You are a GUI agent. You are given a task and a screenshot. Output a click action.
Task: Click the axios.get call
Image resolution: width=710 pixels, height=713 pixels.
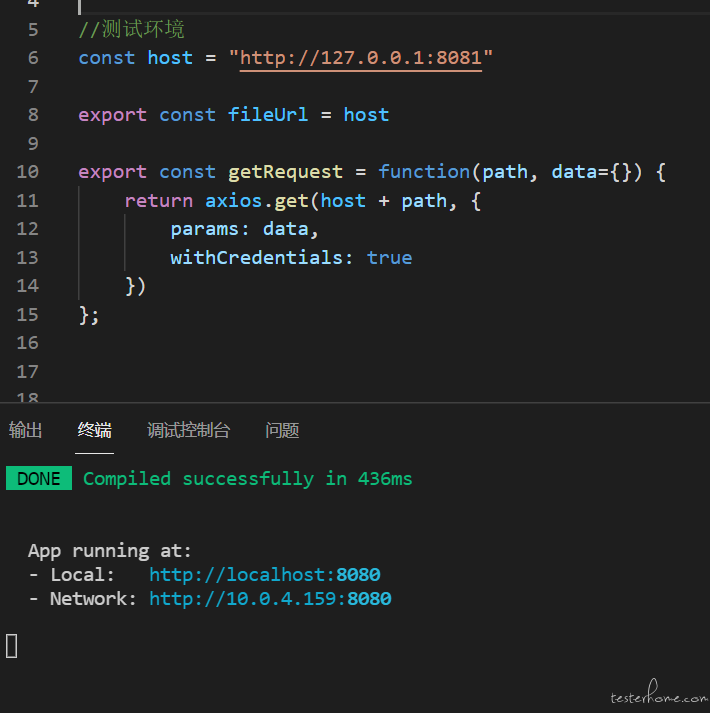point(257,201)
